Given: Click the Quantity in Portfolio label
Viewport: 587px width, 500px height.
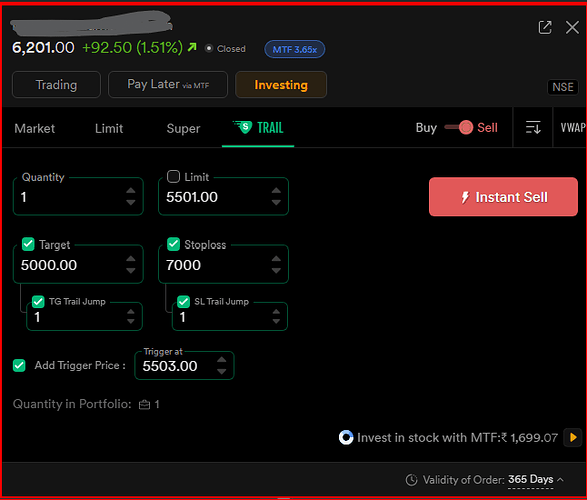Looking at the screenshot, I should click(72, 404).
